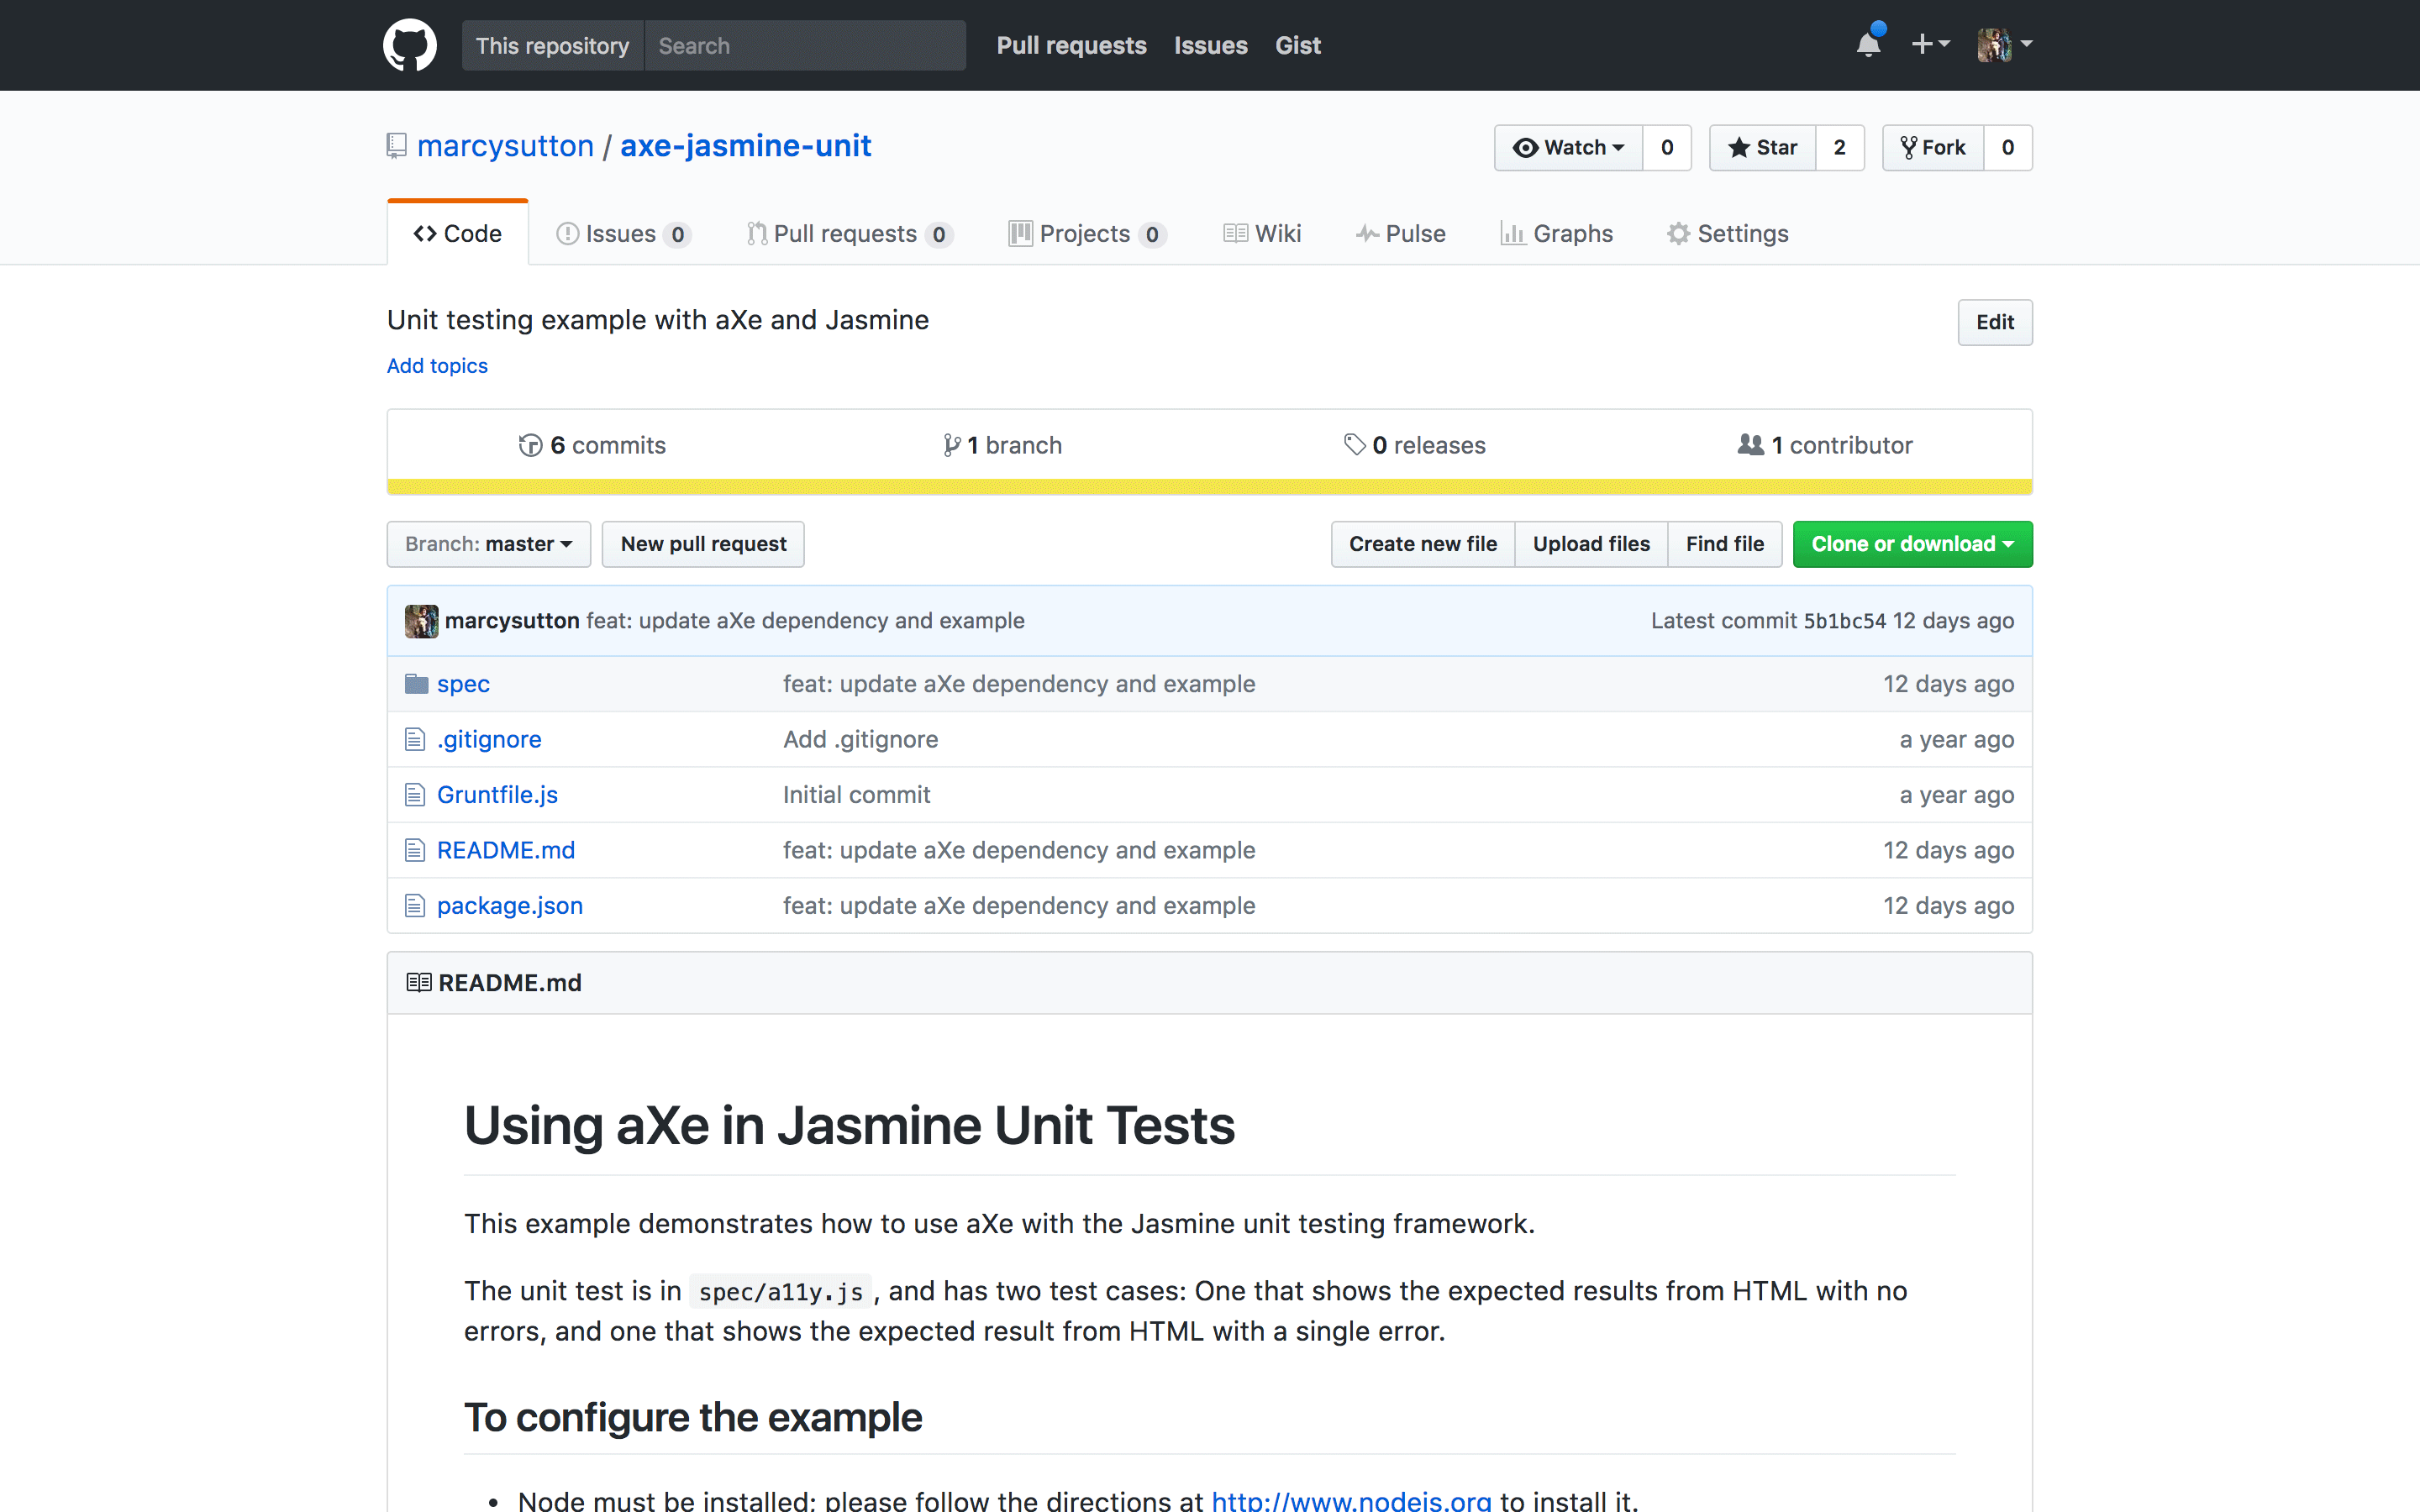
Task: Open the Watch notifications dropdown
Action: [x=1568, y=147]
